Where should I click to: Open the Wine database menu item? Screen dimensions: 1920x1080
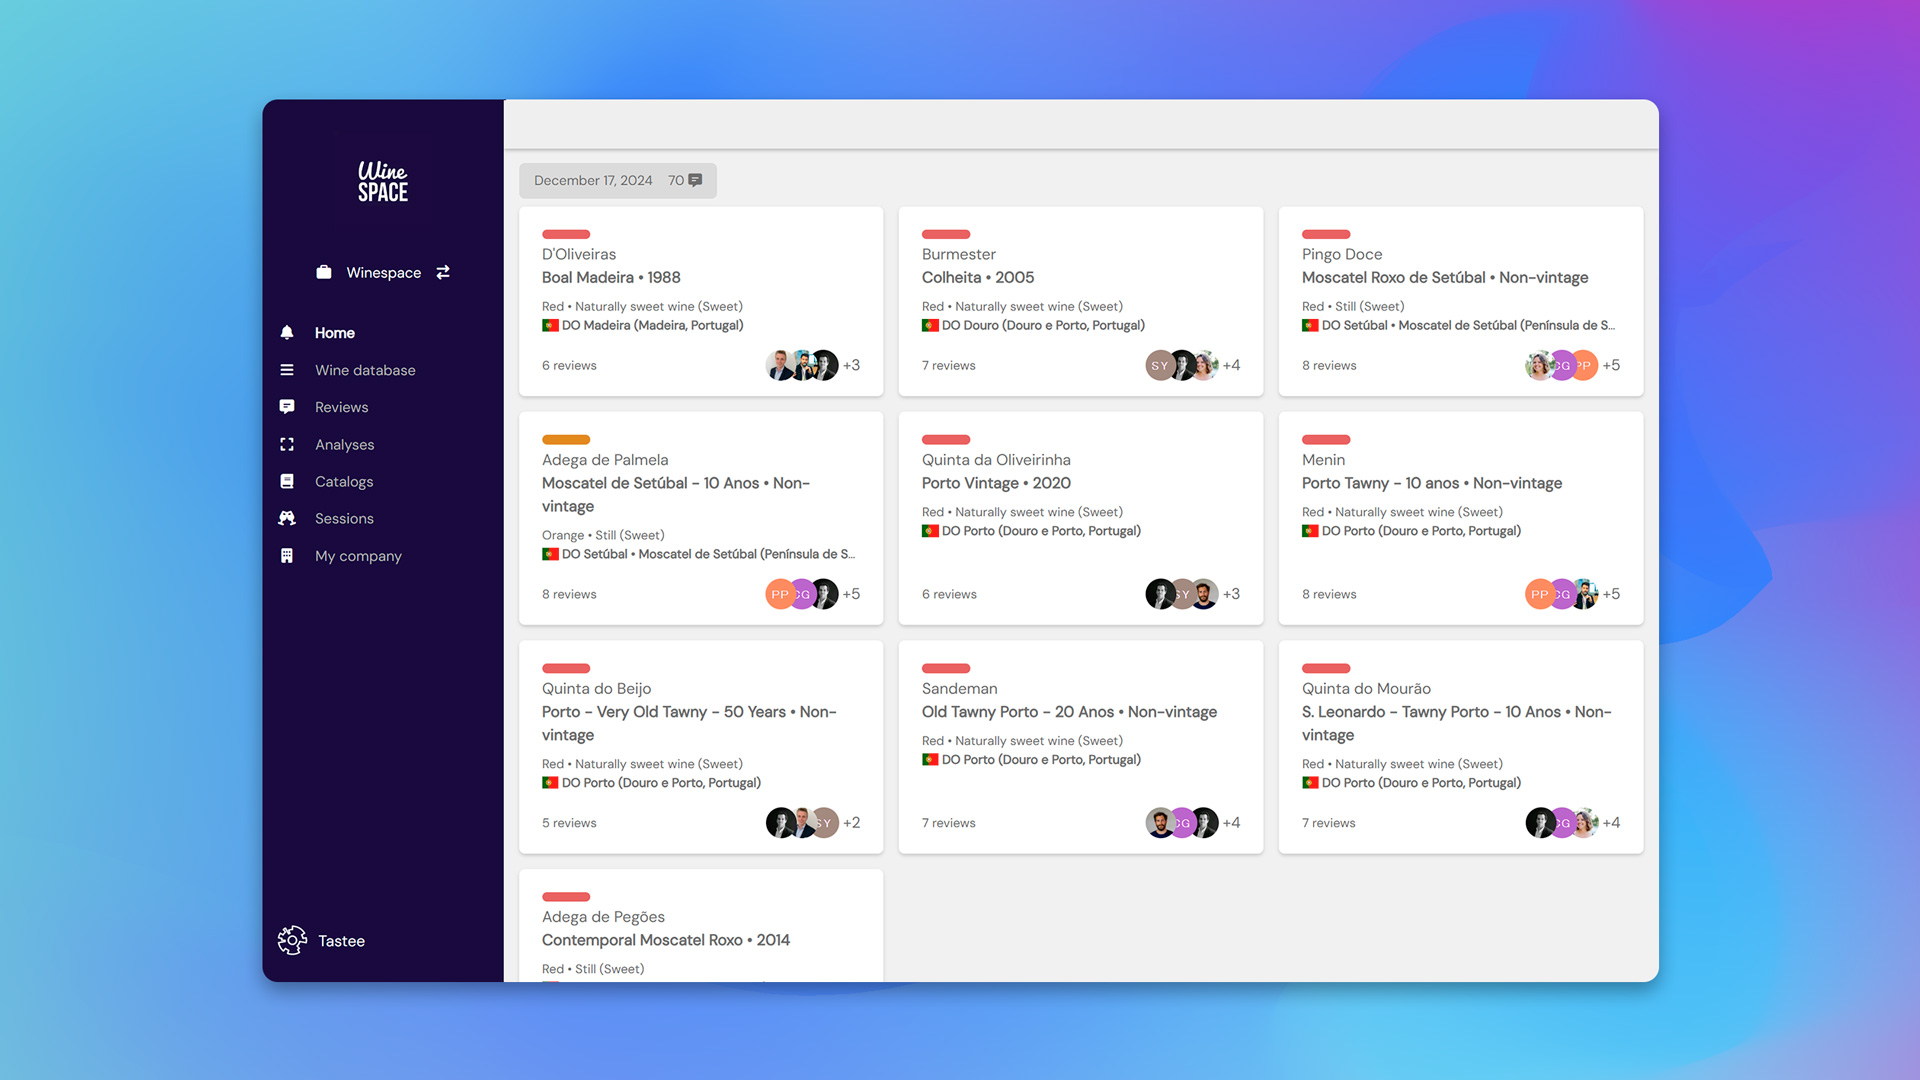[365, 370]
